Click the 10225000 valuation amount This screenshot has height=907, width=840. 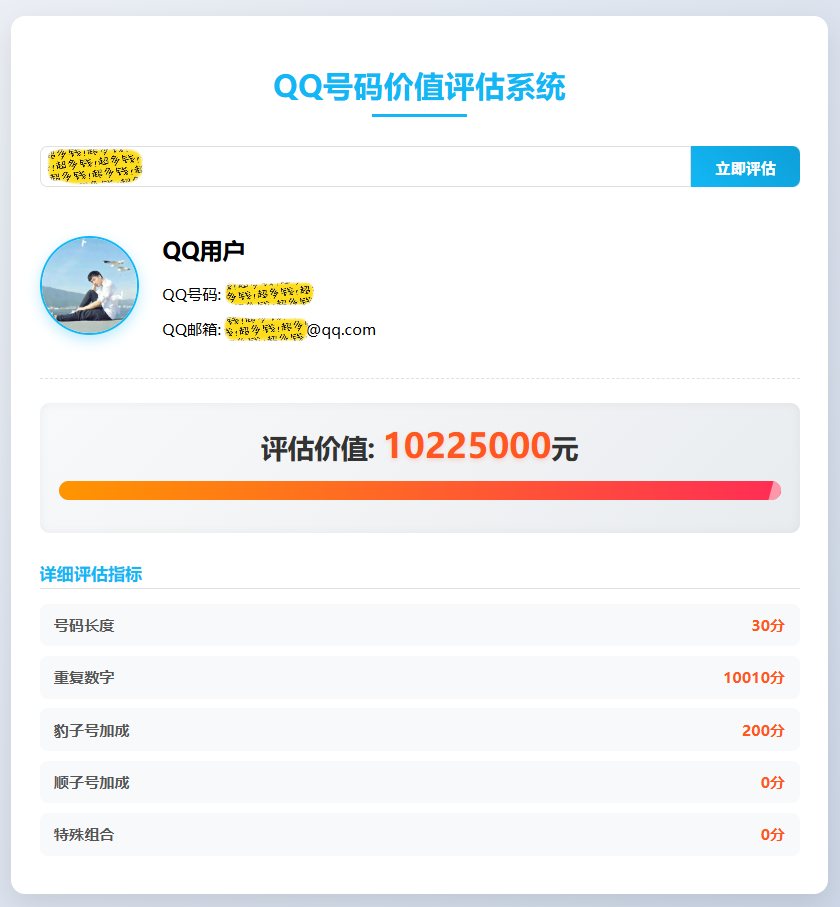(467, 445)
